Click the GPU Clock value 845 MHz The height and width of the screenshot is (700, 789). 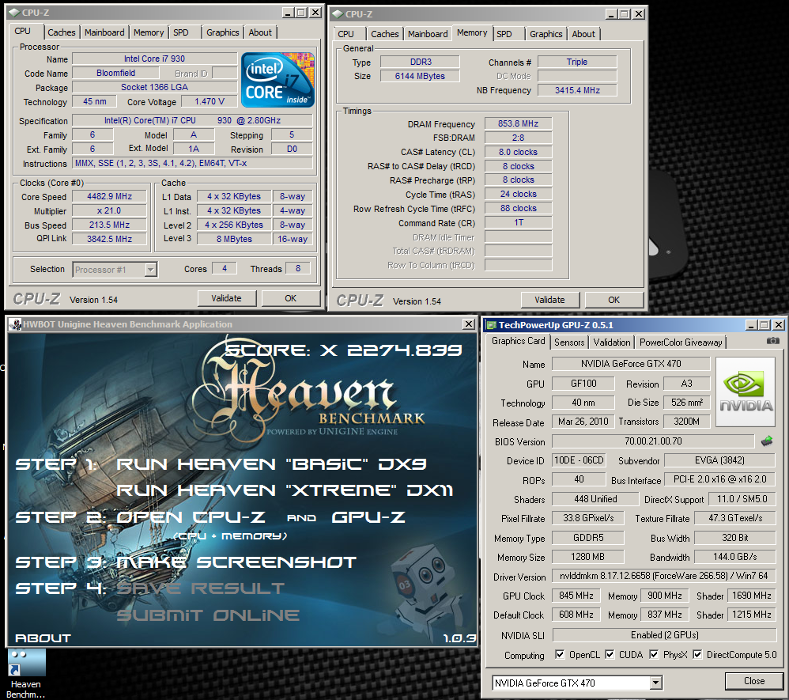(576, 596)
